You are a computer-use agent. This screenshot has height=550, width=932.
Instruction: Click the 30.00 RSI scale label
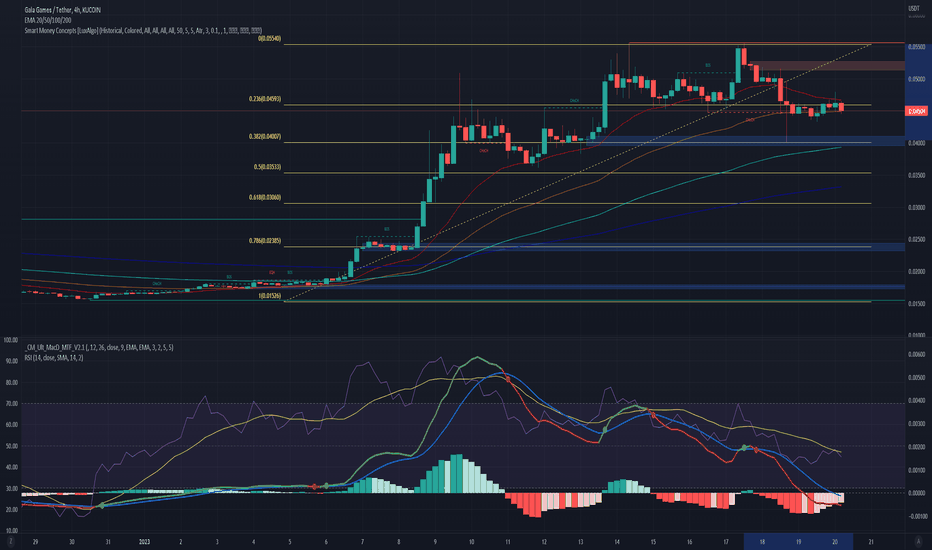click(11, 489)
